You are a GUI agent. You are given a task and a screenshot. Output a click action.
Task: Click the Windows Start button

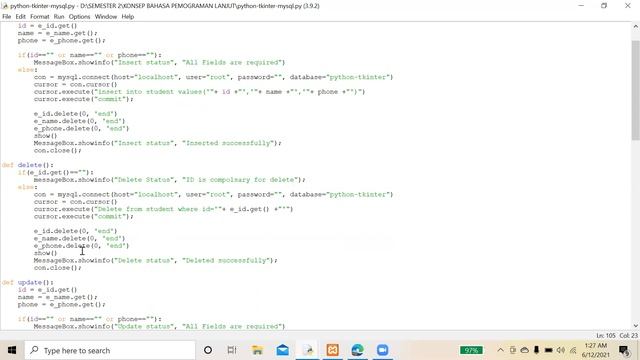point(12,350)
